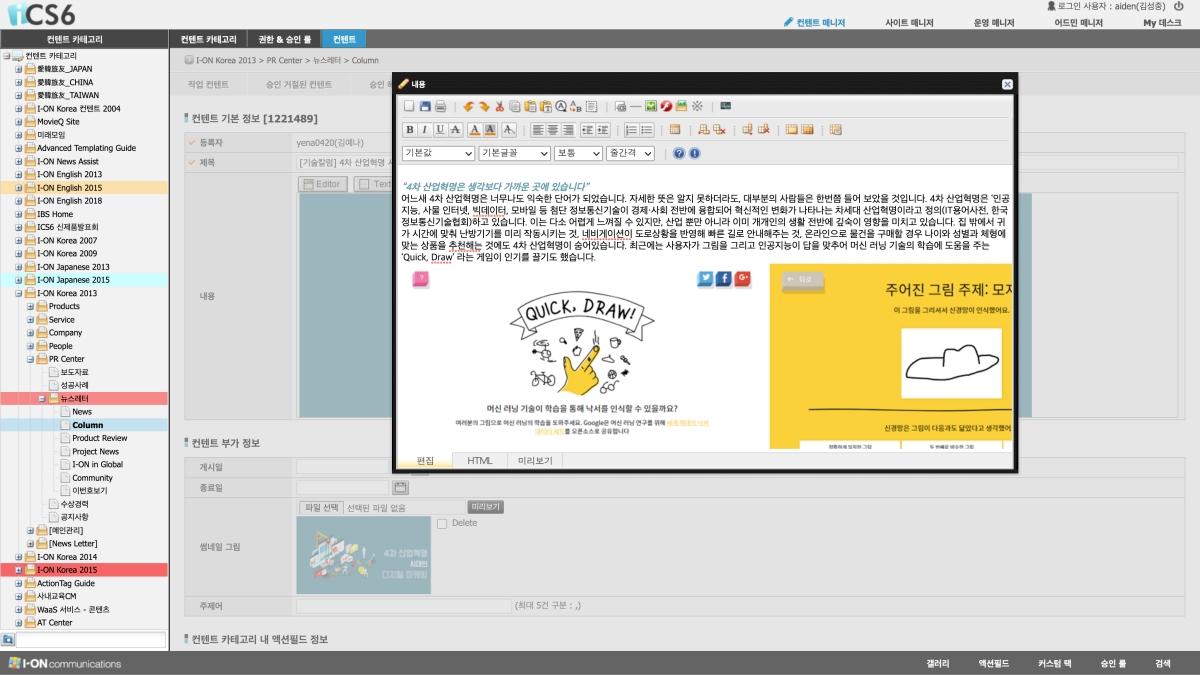Click the New document icon in editor toolbar
The width and height of the screenshot is (1200, 675).
click(409, 106)
